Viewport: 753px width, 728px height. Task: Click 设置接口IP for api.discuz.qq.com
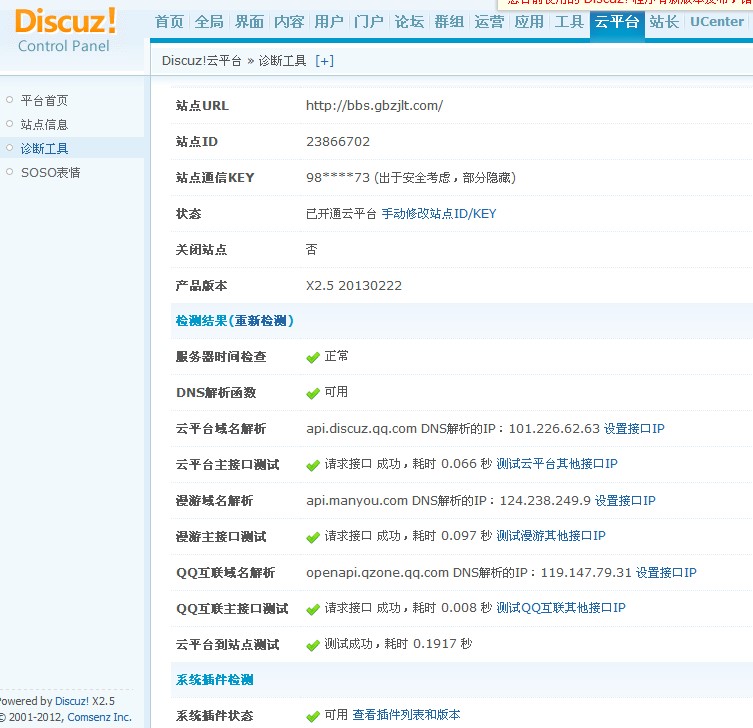point(634,428)
